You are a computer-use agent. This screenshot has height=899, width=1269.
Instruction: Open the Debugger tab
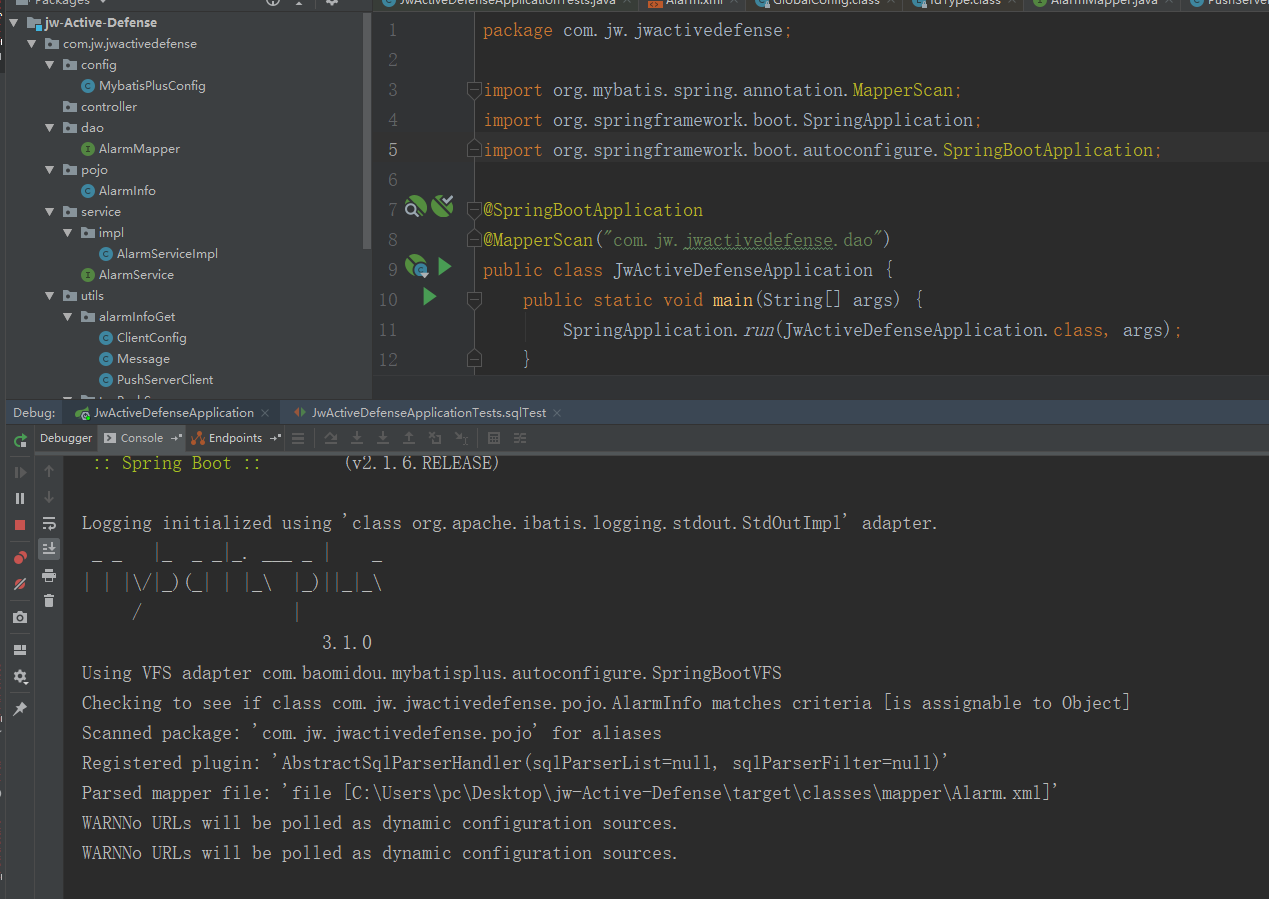point(66,438)
